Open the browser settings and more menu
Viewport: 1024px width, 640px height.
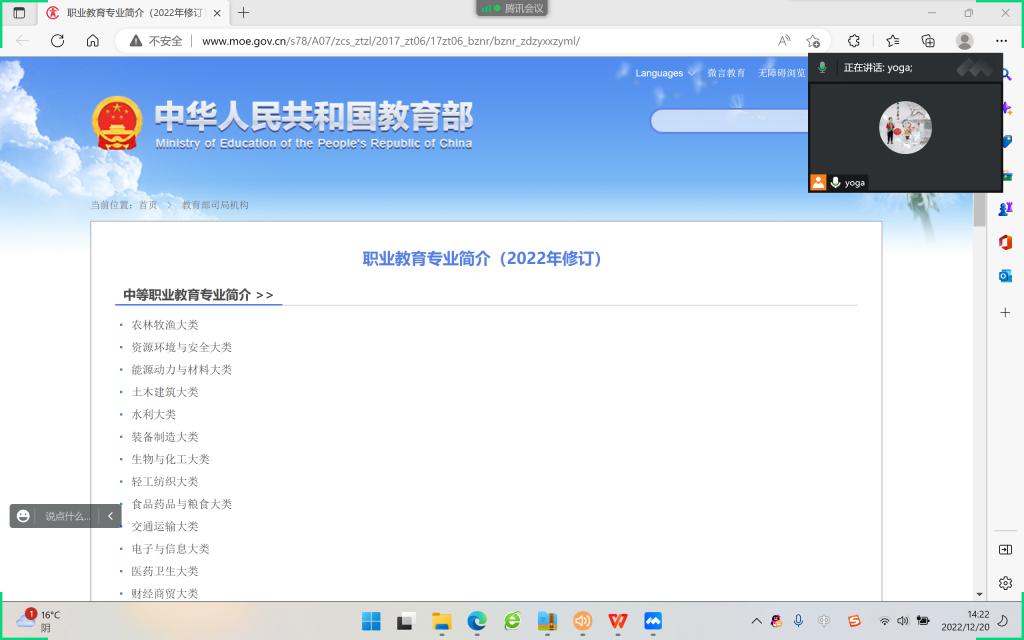coord(1001,41)
